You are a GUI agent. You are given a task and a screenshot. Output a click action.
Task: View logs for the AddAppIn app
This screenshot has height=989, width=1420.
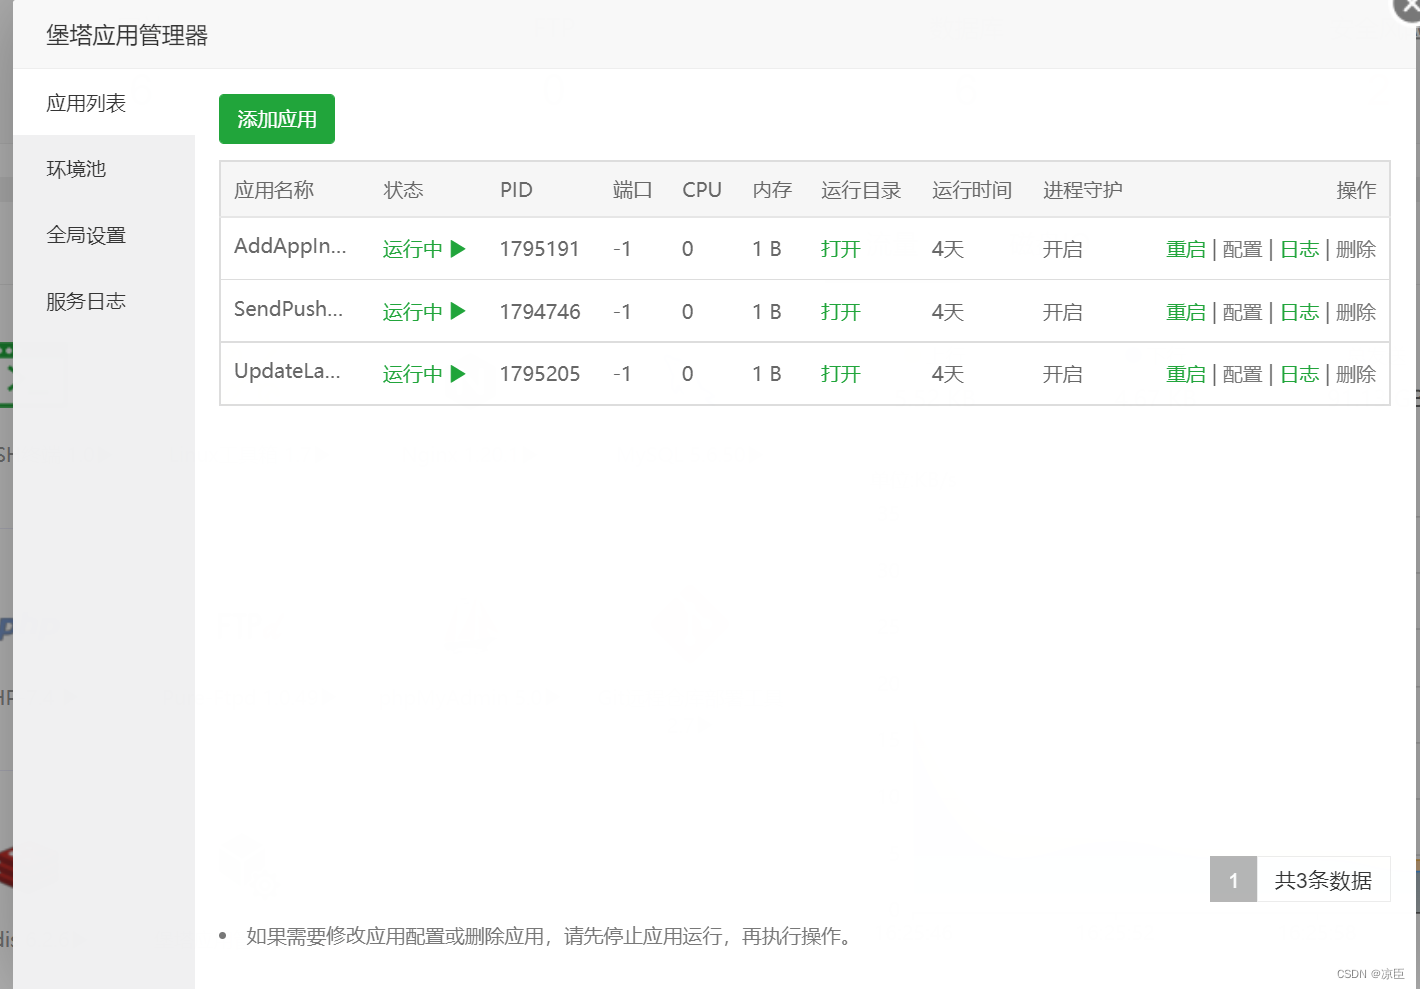coord(1299,249)
